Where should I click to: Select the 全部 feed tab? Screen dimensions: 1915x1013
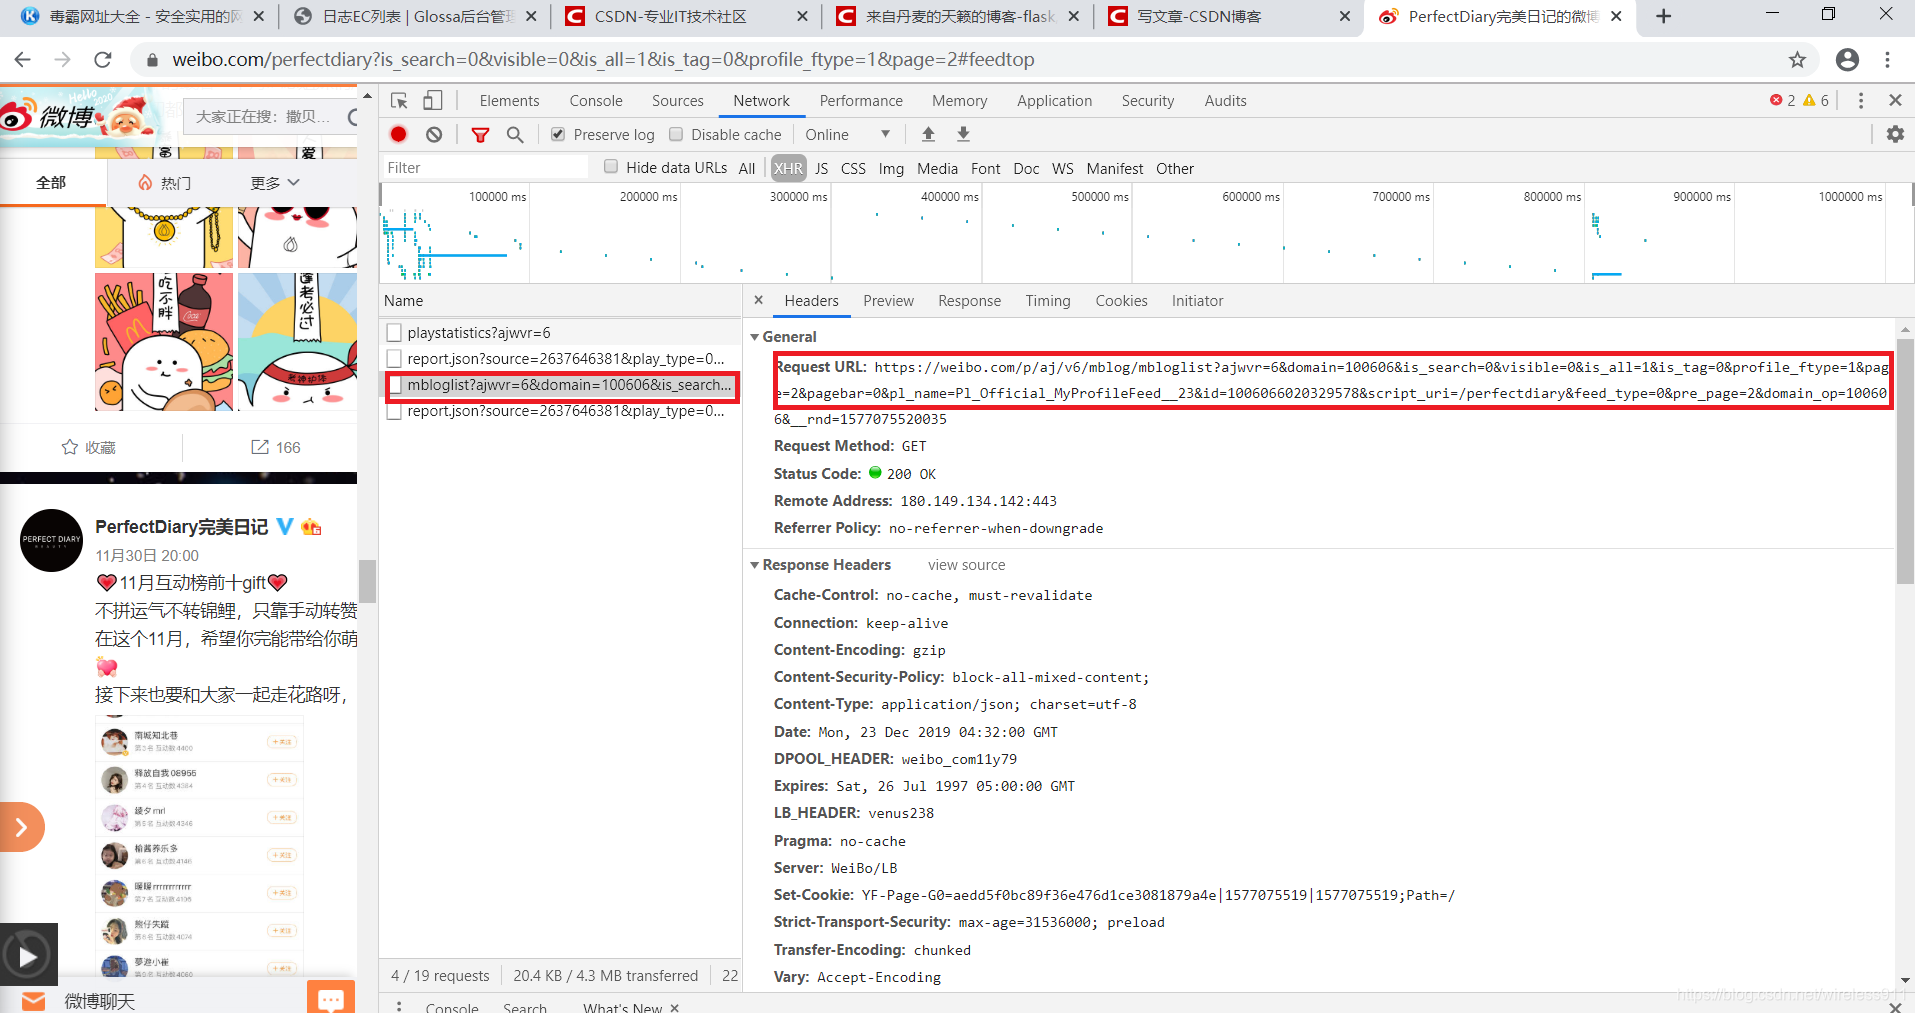tap(51, 183)
